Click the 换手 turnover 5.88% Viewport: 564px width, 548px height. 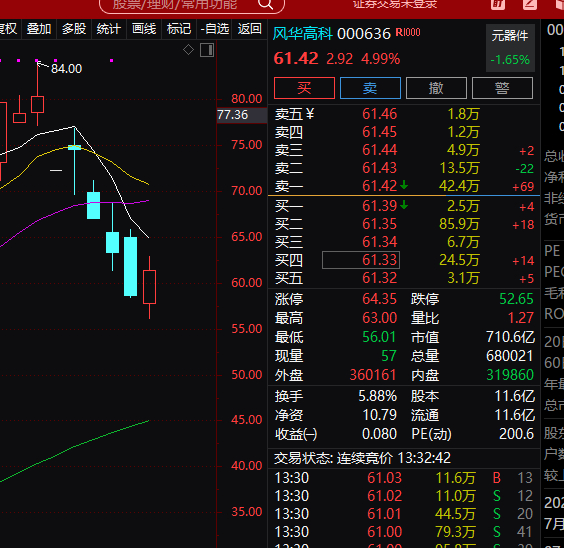tap(377, 396)
